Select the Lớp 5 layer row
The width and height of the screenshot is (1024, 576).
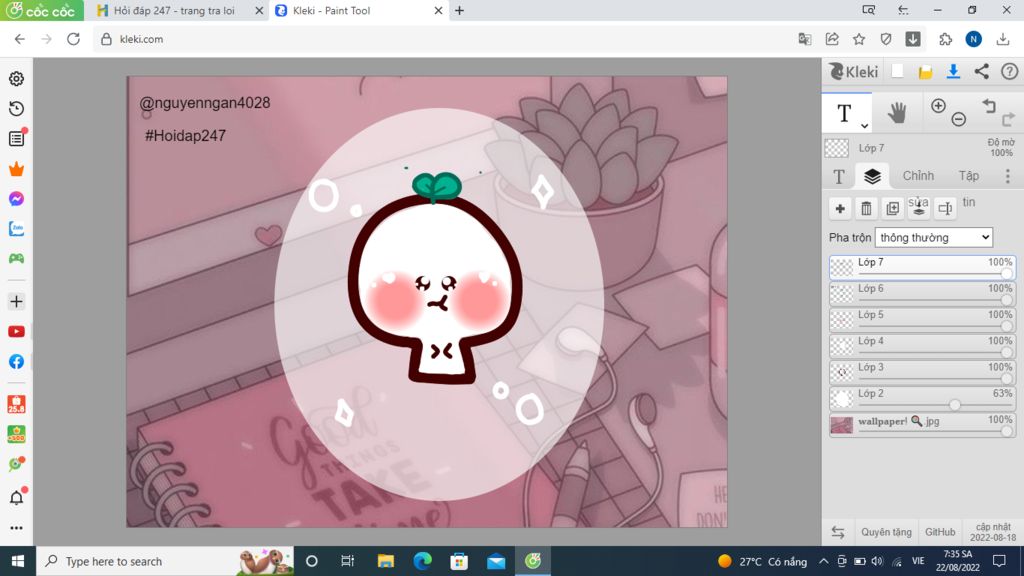coord(922,320)
